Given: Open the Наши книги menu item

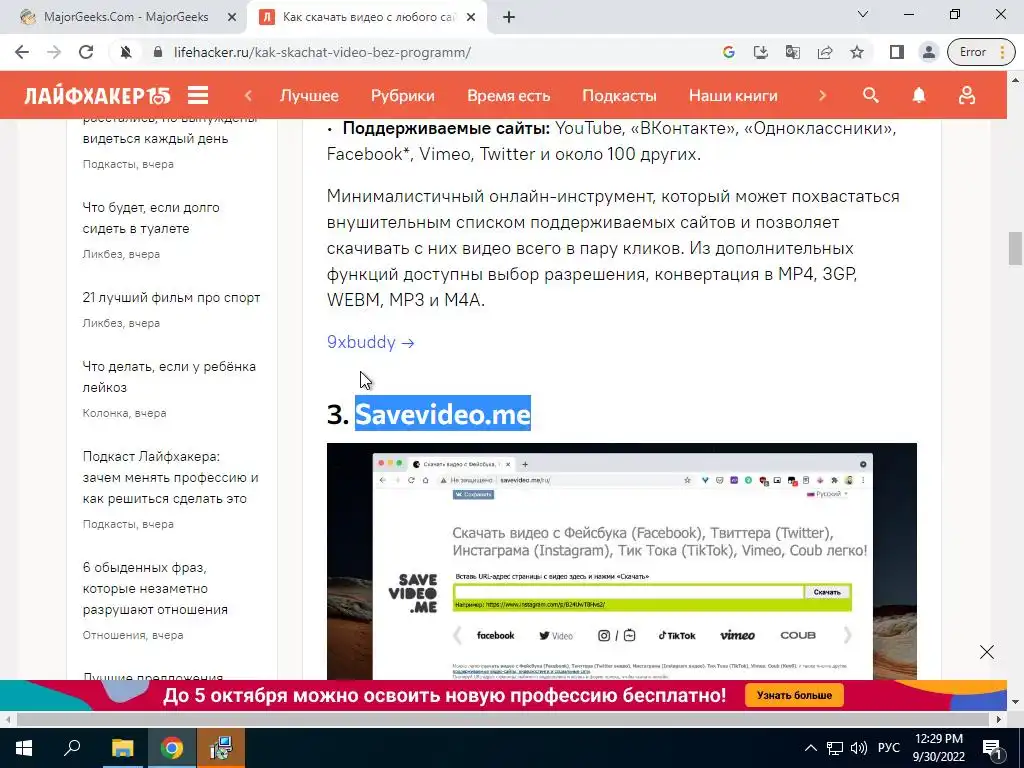Looking at the screenshot, I should coord(733,96).
